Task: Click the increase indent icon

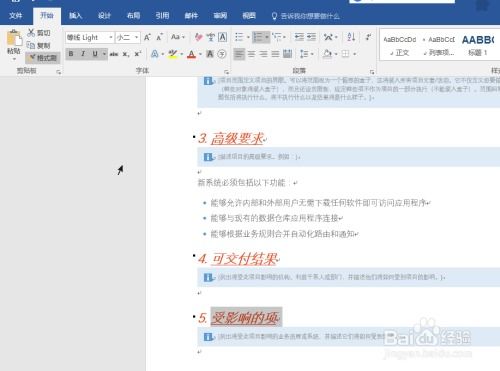Action: coord(311,37)
